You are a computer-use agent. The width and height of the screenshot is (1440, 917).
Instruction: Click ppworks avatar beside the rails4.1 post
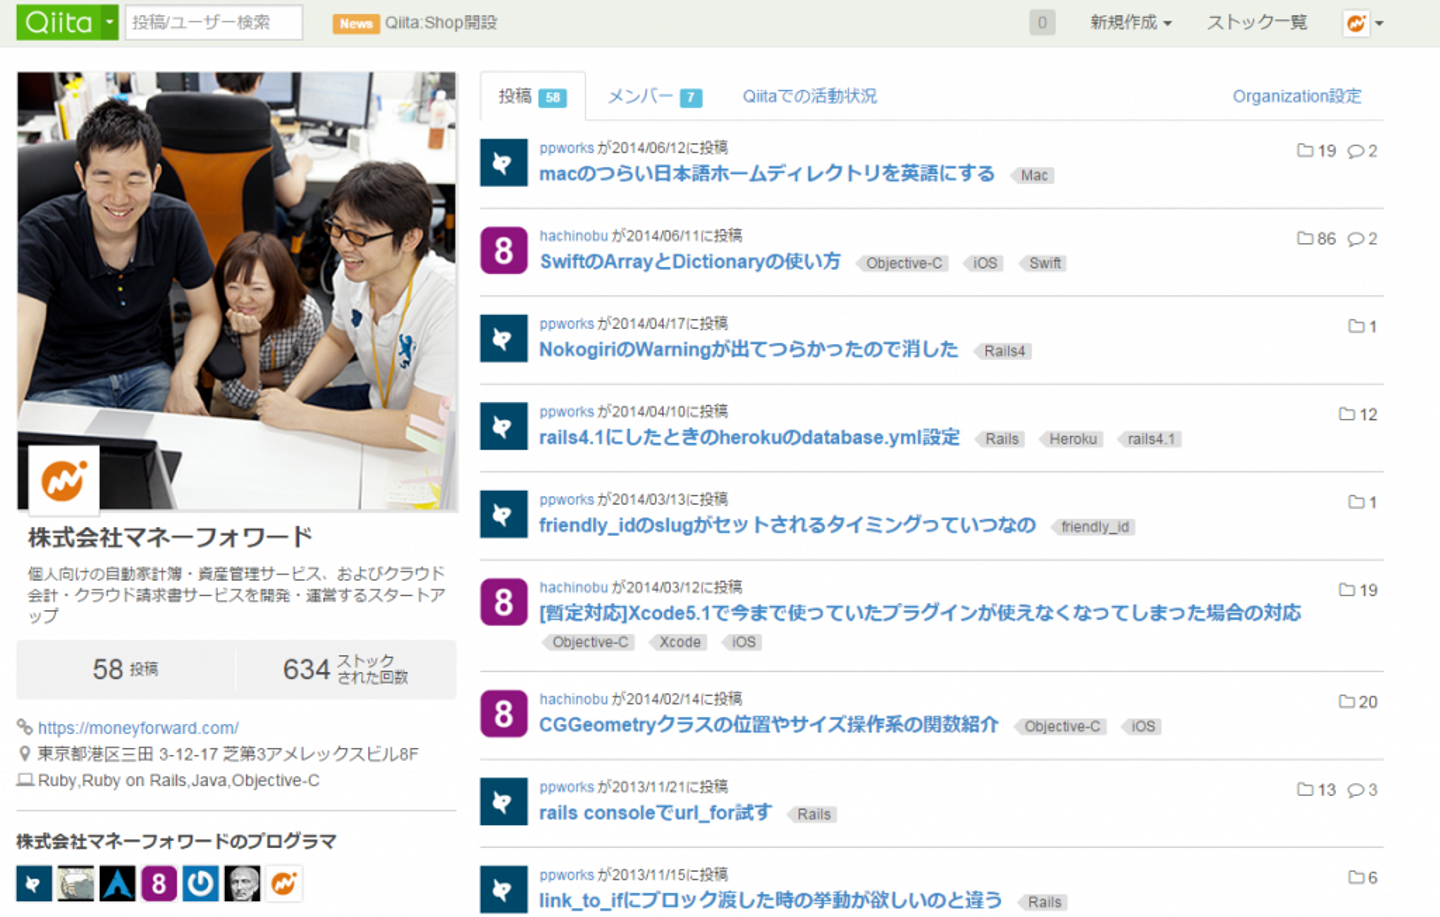[x=504, y=427]
